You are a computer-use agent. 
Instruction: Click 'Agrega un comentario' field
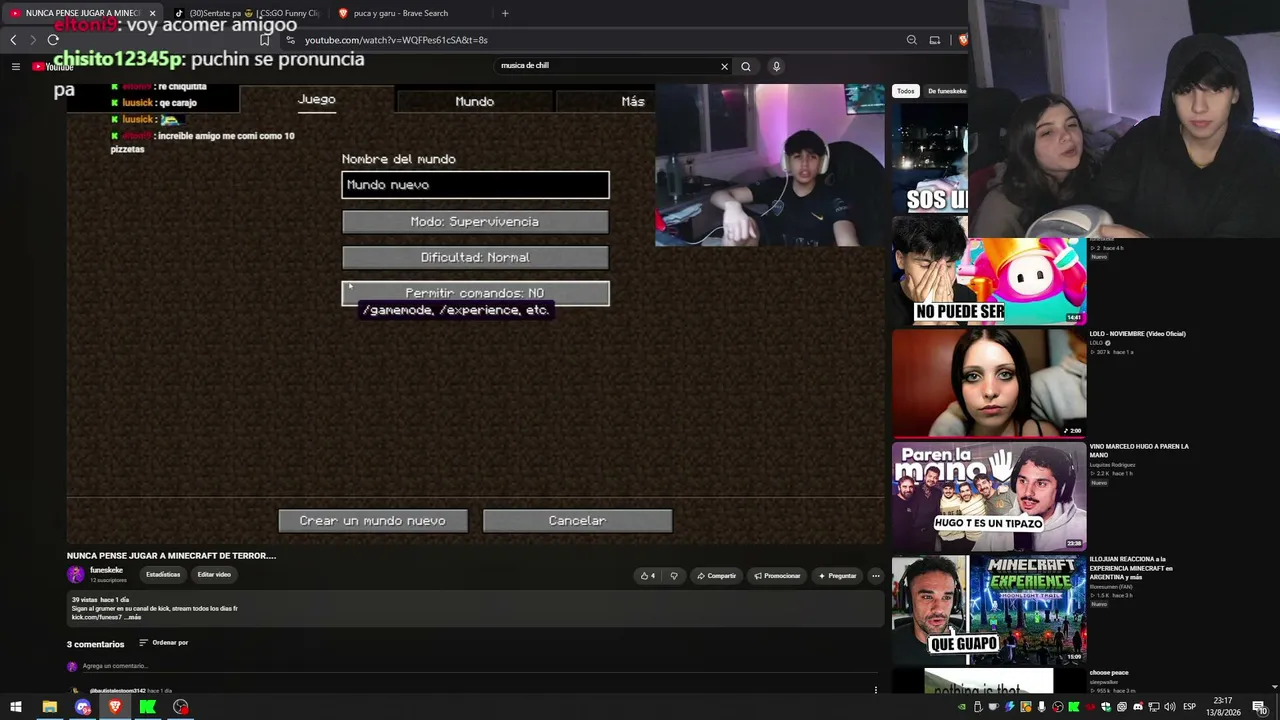tap(115, 666)
